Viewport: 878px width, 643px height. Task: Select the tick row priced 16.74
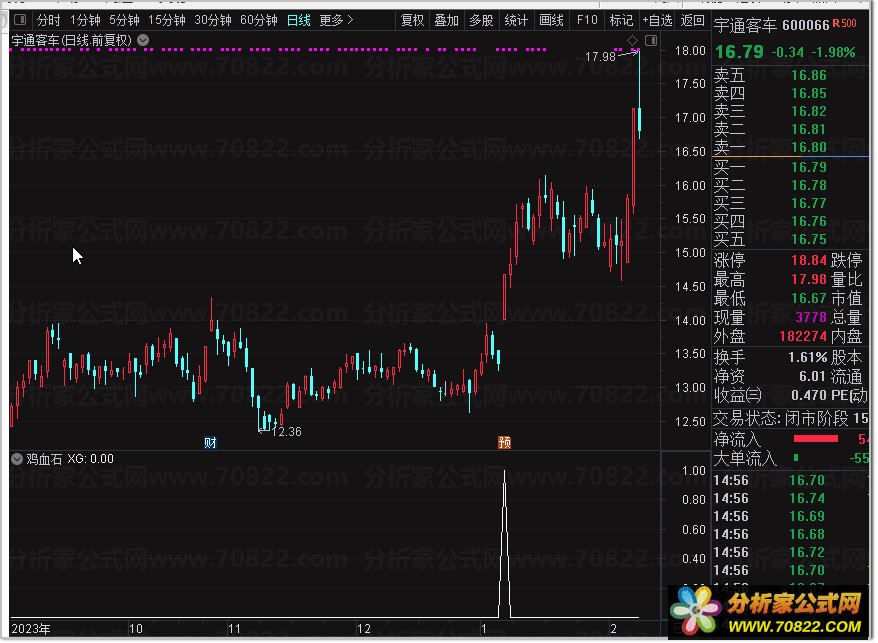coord(790,498)
